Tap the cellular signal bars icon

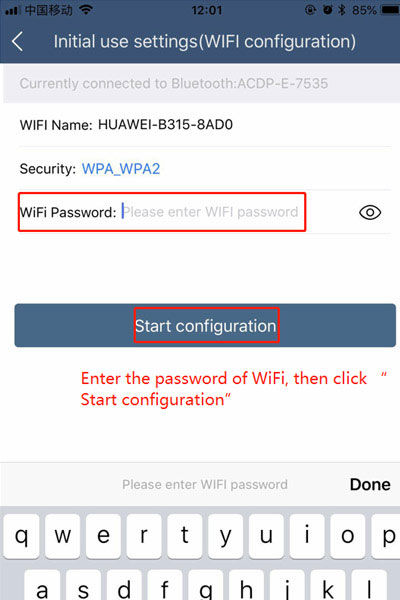point(12,10)
